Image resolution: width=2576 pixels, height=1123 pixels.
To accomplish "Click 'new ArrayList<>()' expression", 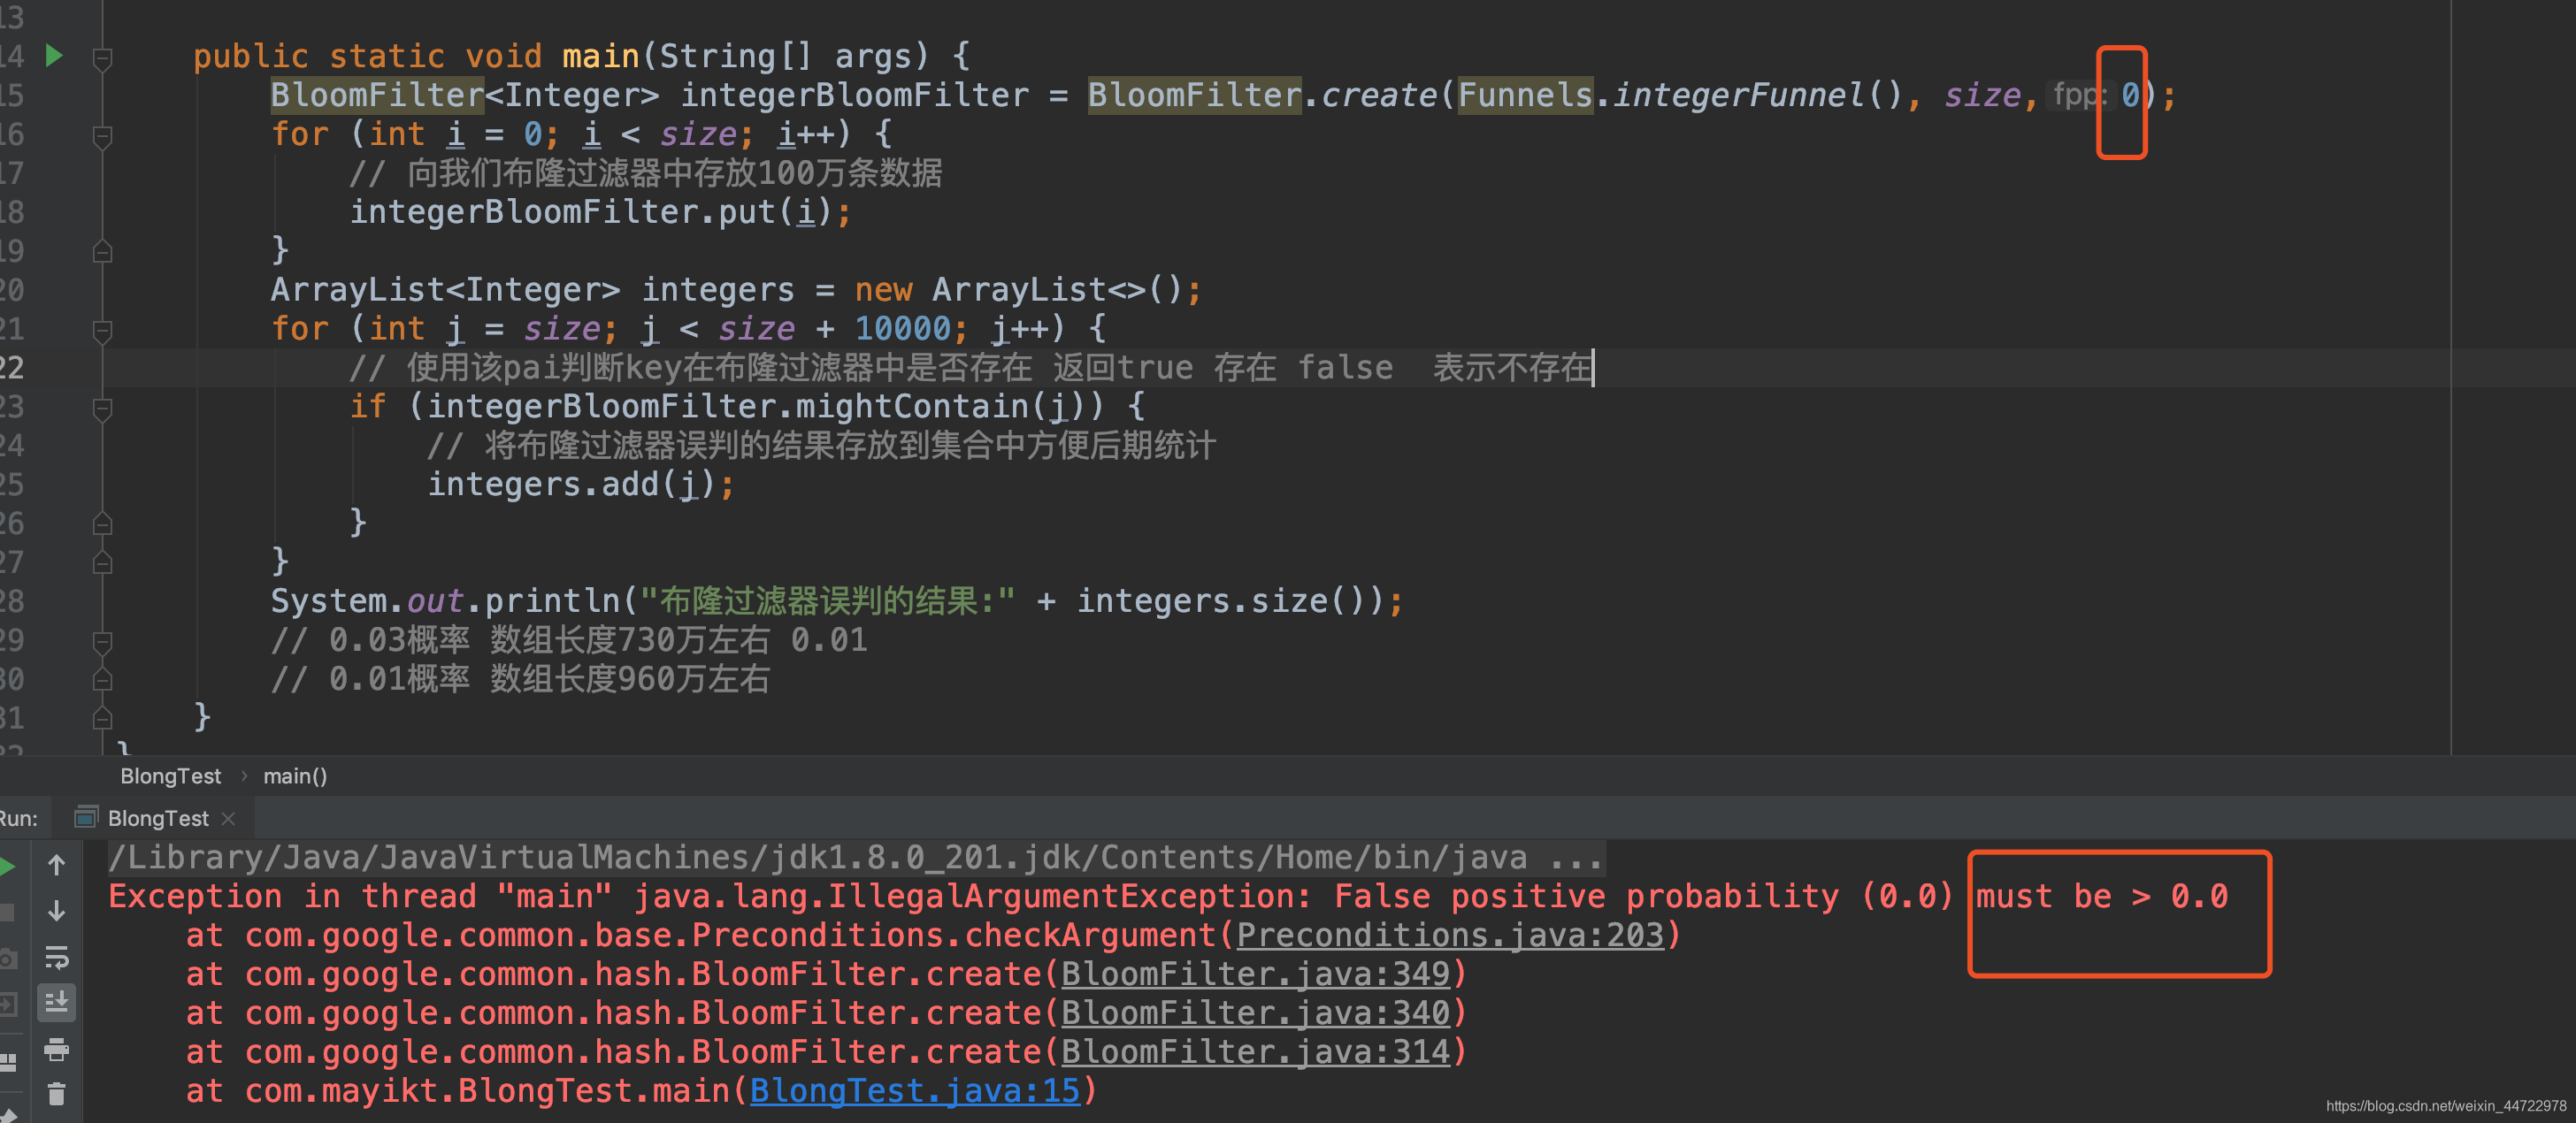I will 1018,290.
